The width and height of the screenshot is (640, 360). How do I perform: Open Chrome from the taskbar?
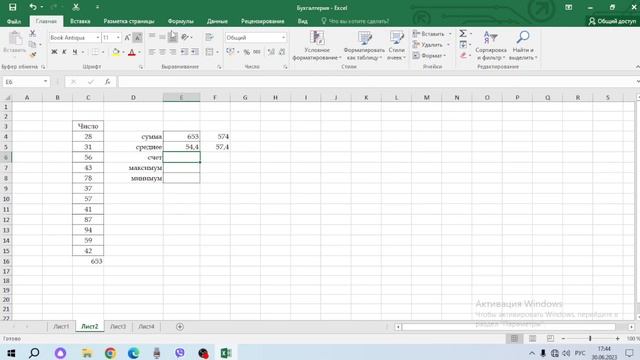coord(110,353)
